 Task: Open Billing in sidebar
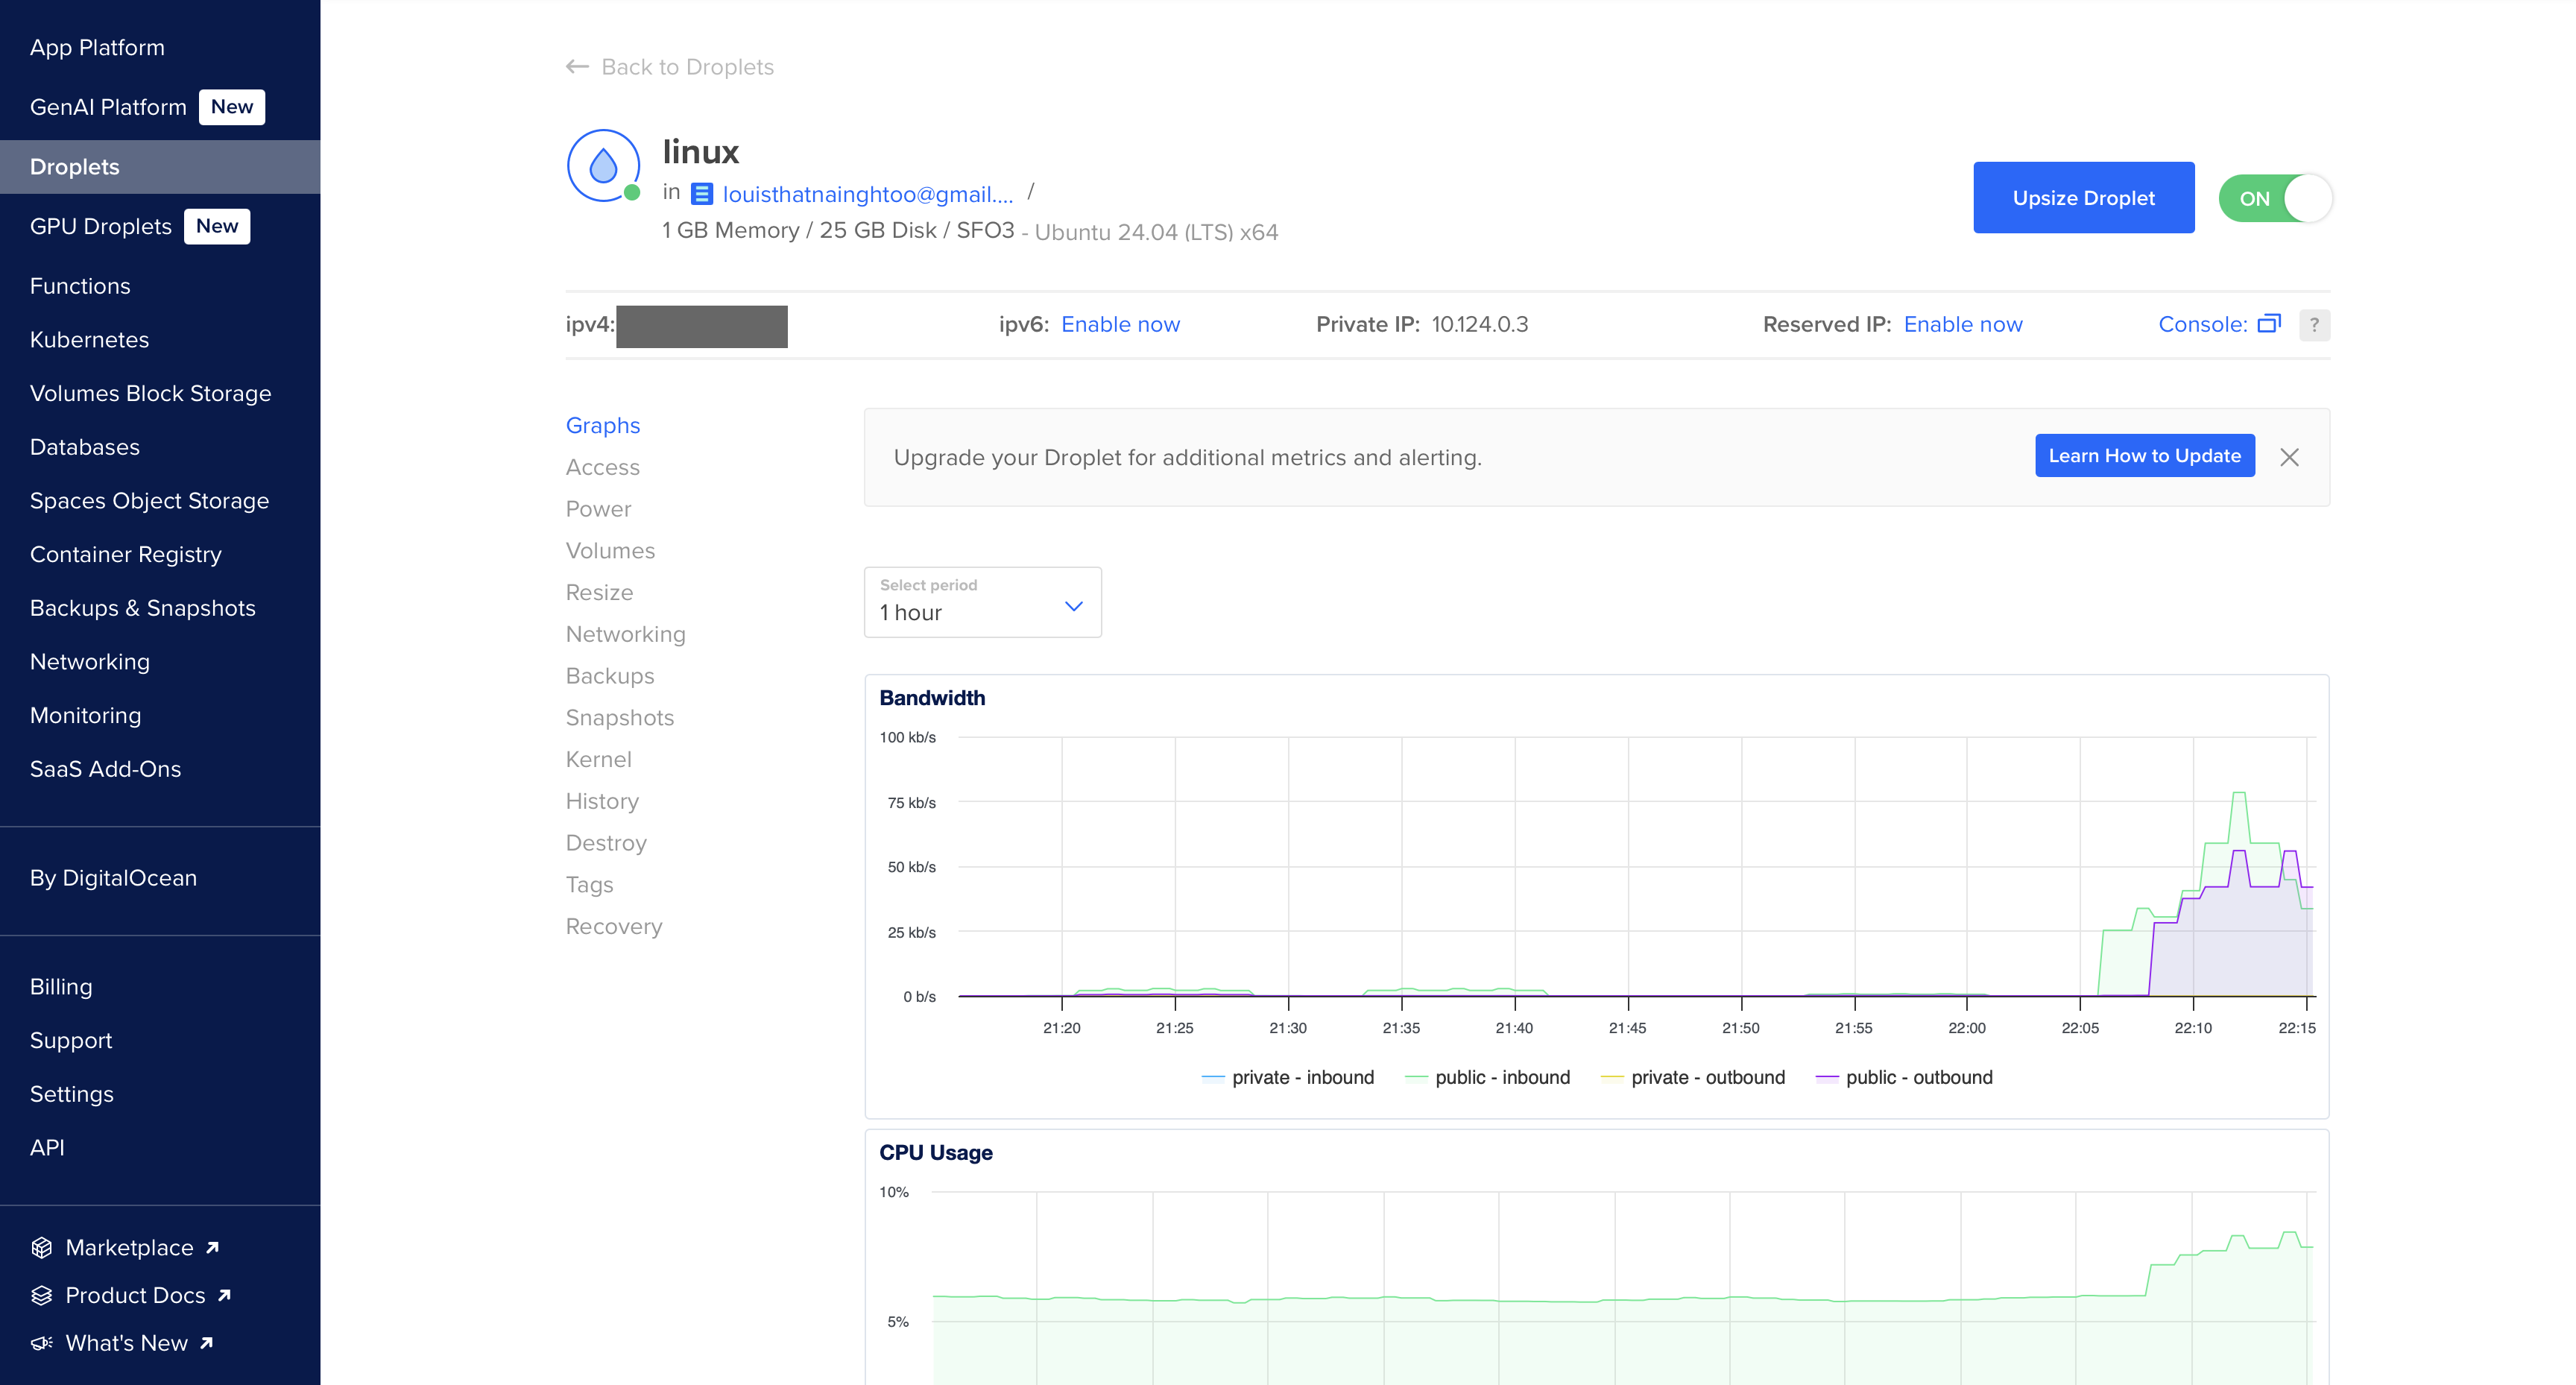pyautogui.click(x=61, y=987)
